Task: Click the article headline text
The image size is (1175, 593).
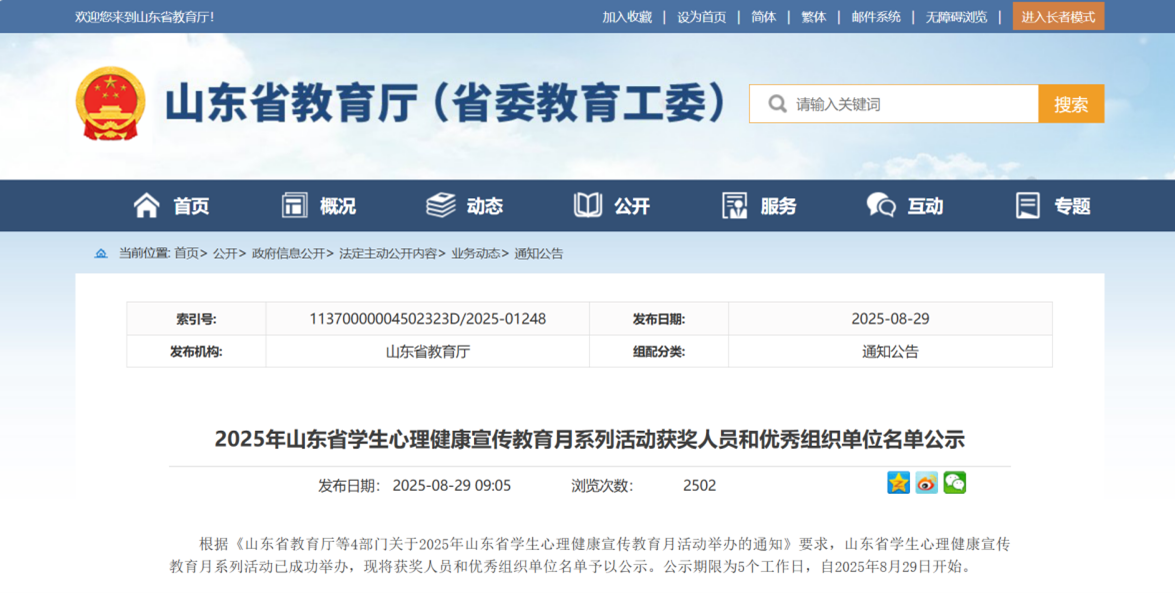Action: tap(590, 439)
